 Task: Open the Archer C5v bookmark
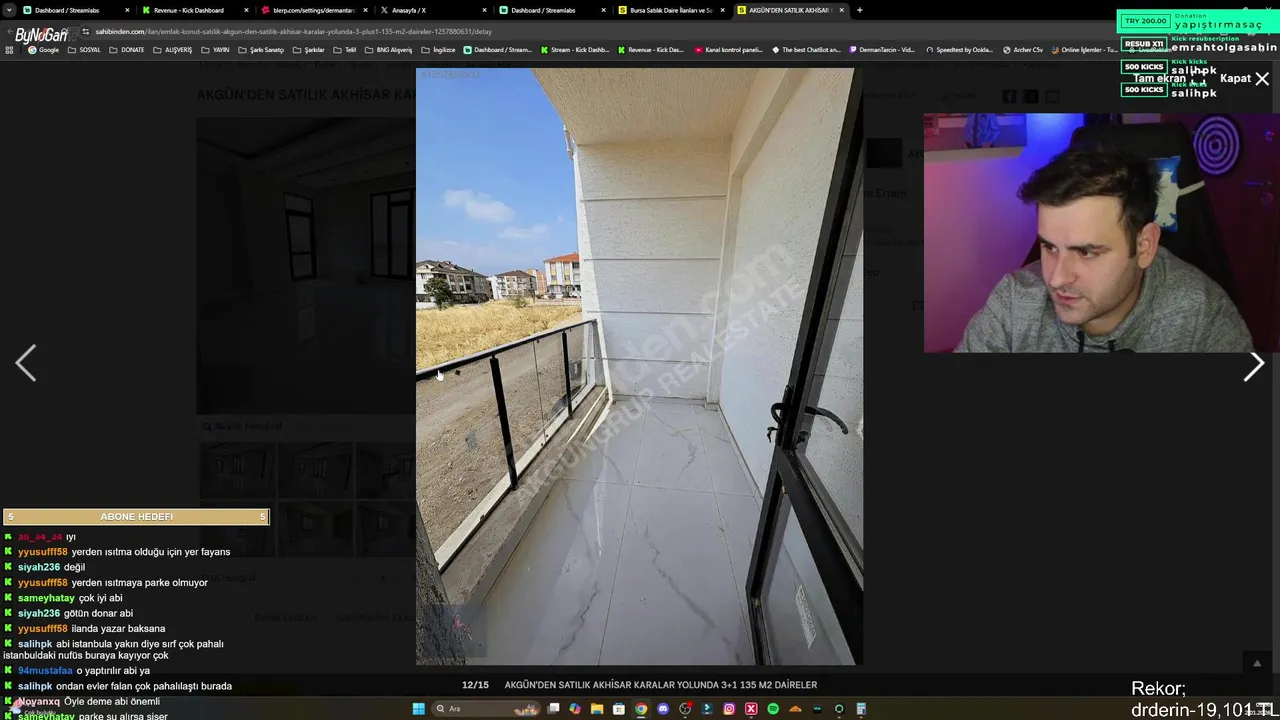1023,50
